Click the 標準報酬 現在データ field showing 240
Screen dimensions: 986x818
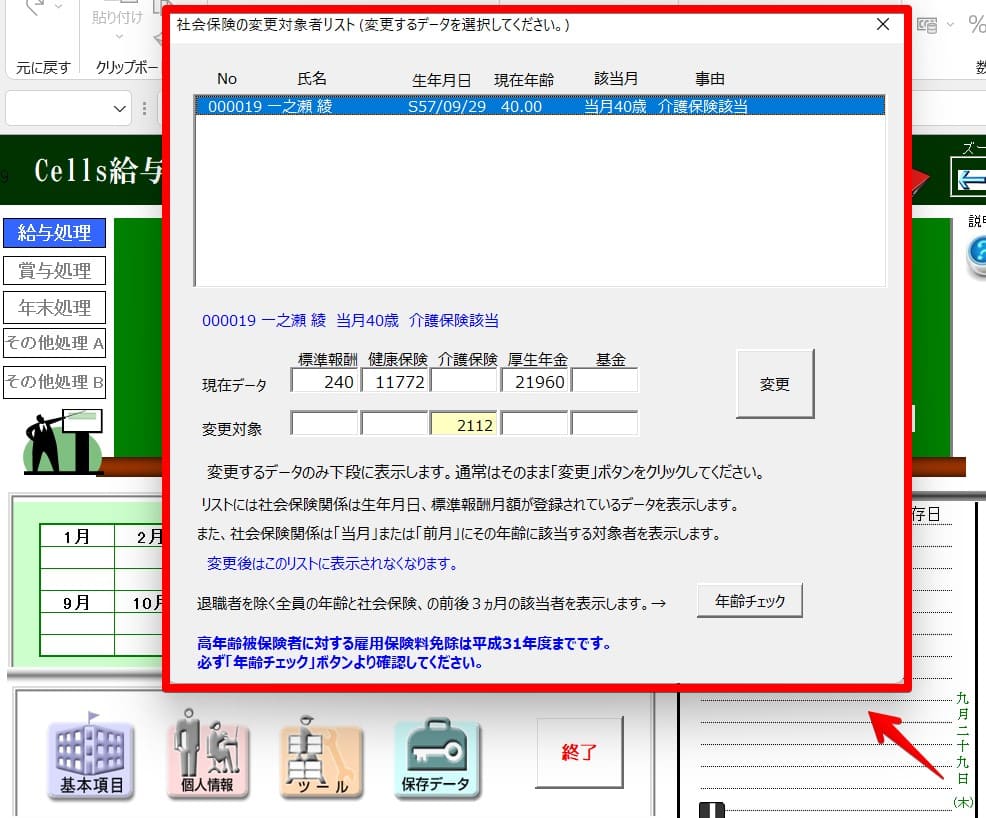pos(324,382)
